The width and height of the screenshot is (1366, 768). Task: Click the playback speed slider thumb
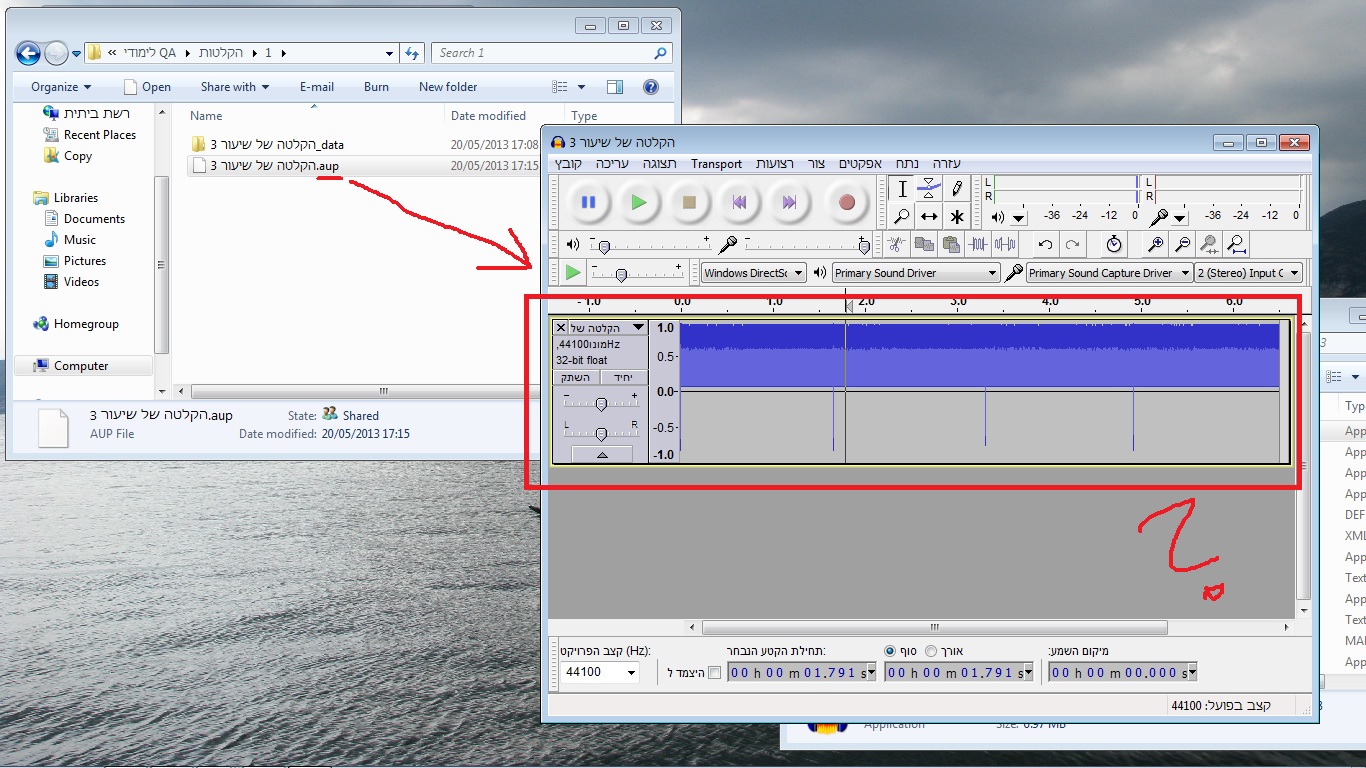pyautogui.click(x=621, y=275)
